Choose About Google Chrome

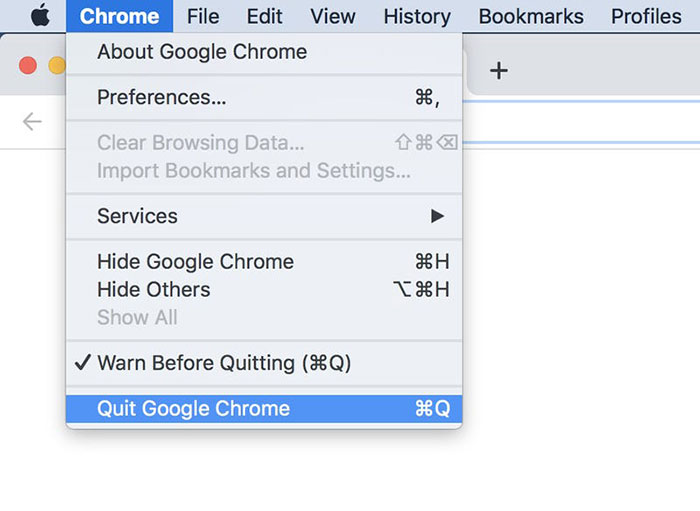pyautogui.click(x=202, y=52)
